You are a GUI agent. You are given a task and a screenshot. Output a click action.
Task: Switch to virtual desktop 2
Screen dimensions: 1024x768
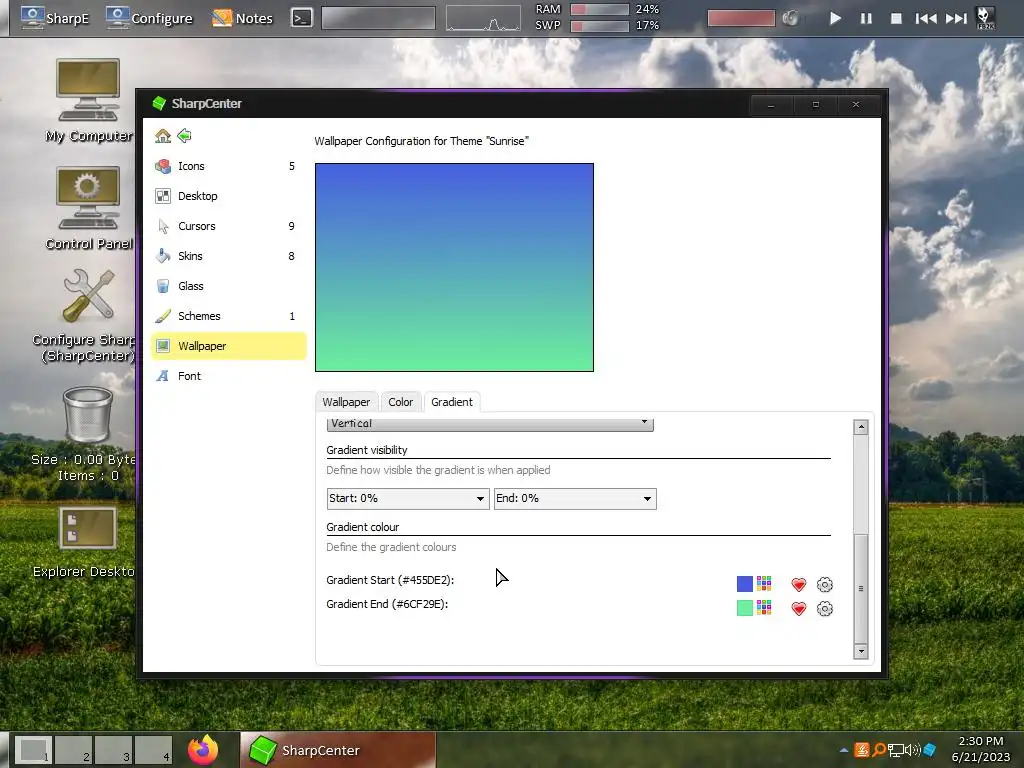(x=73, y=750)
